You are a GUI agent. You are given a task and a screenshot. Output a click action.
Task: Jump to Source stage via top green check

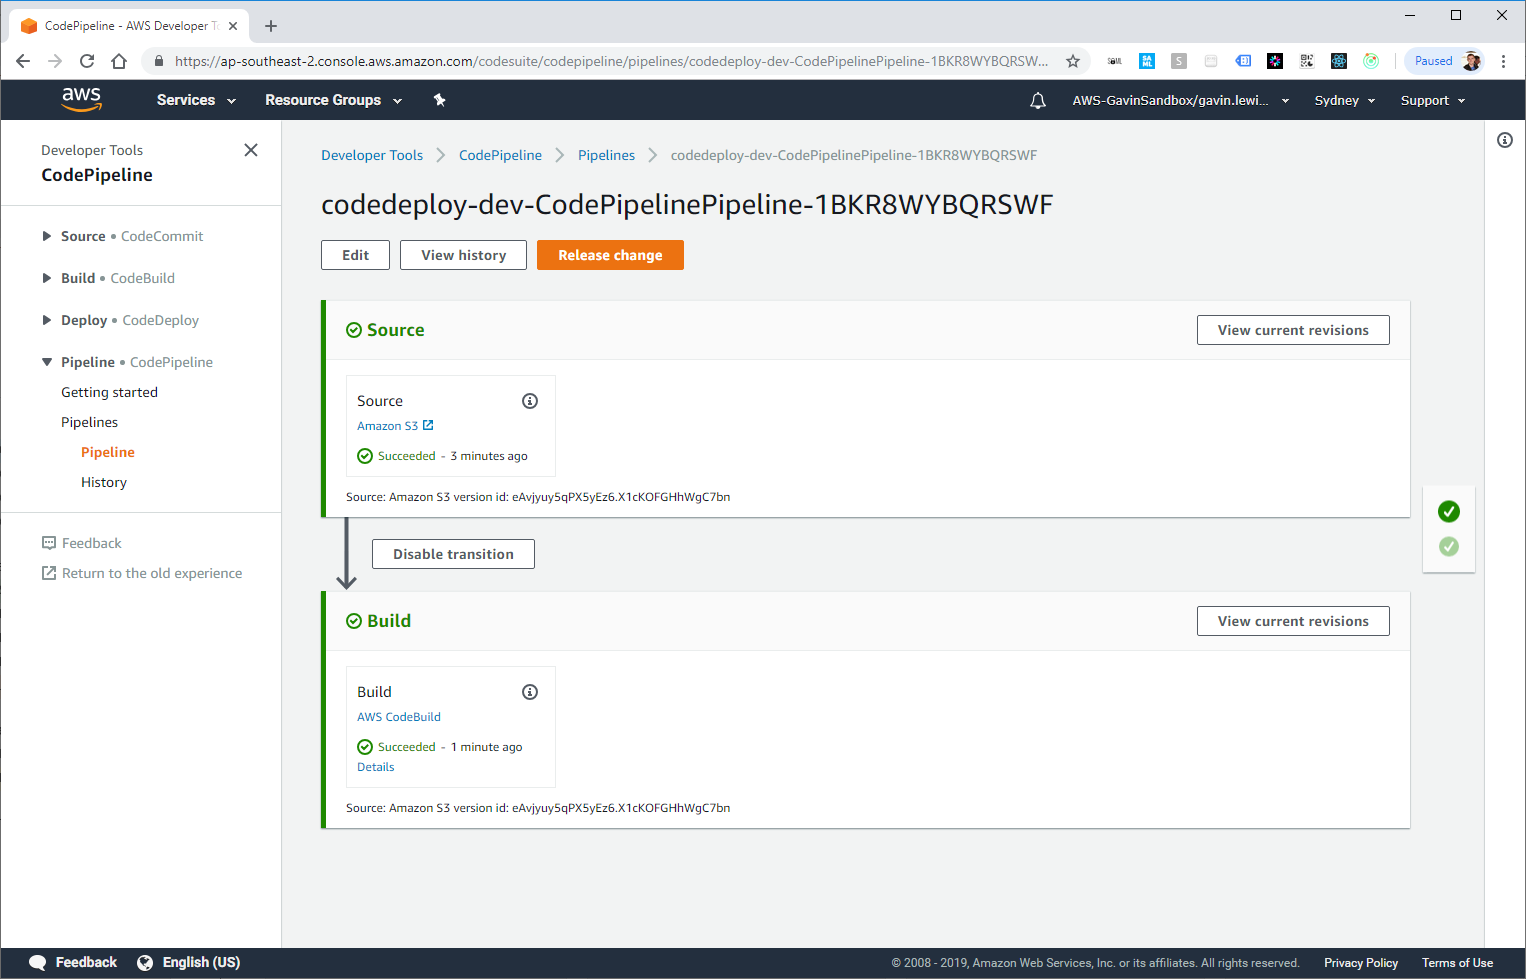pos(1449,512)
